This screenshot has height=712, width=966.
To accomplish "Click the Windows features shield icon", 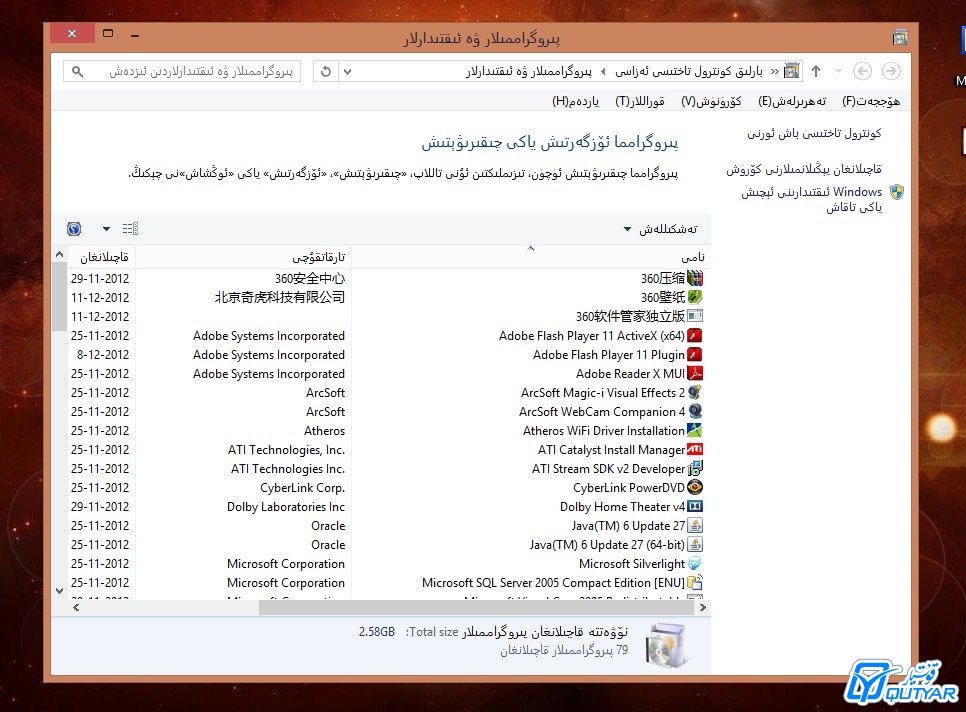I will pyautogui.click(x=897, y=192).
